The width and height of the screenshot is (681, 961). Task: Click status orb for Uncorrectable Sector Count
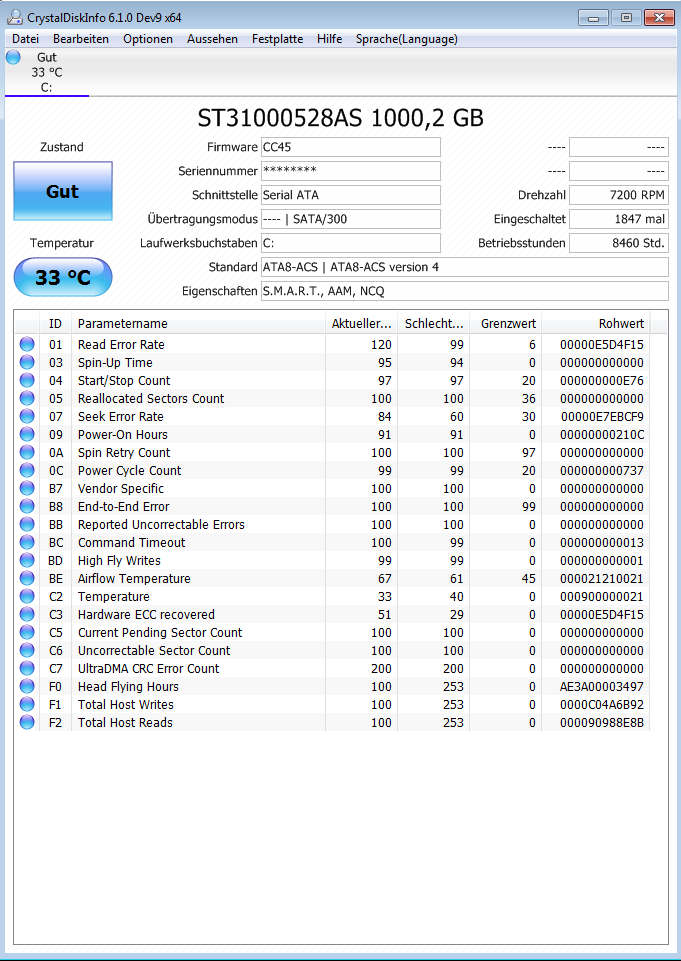click(27, 650)
